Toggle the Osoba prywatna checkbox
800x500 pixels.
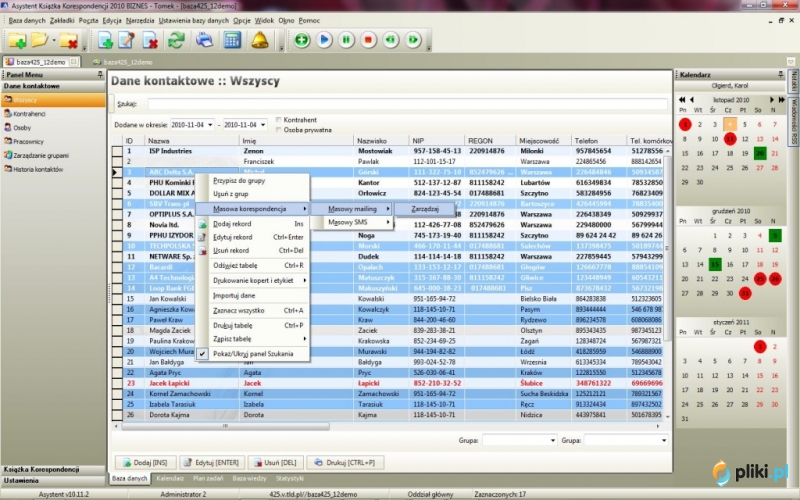(278, 130)
